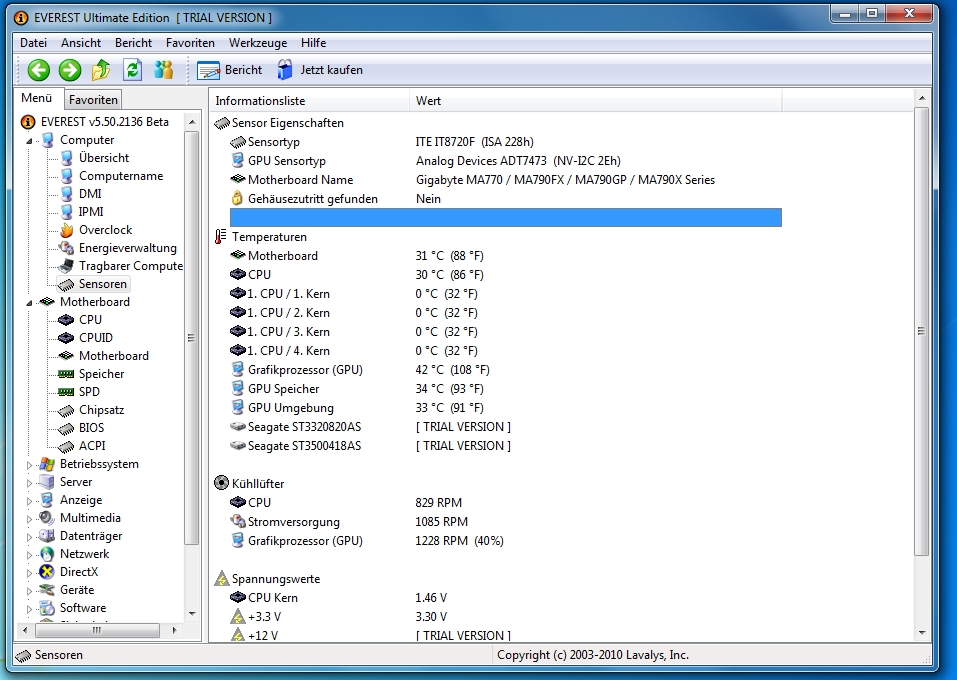Select the Geräte tree item
The image size is (957, 680).
pyautogui.click(x=77, y=590)
